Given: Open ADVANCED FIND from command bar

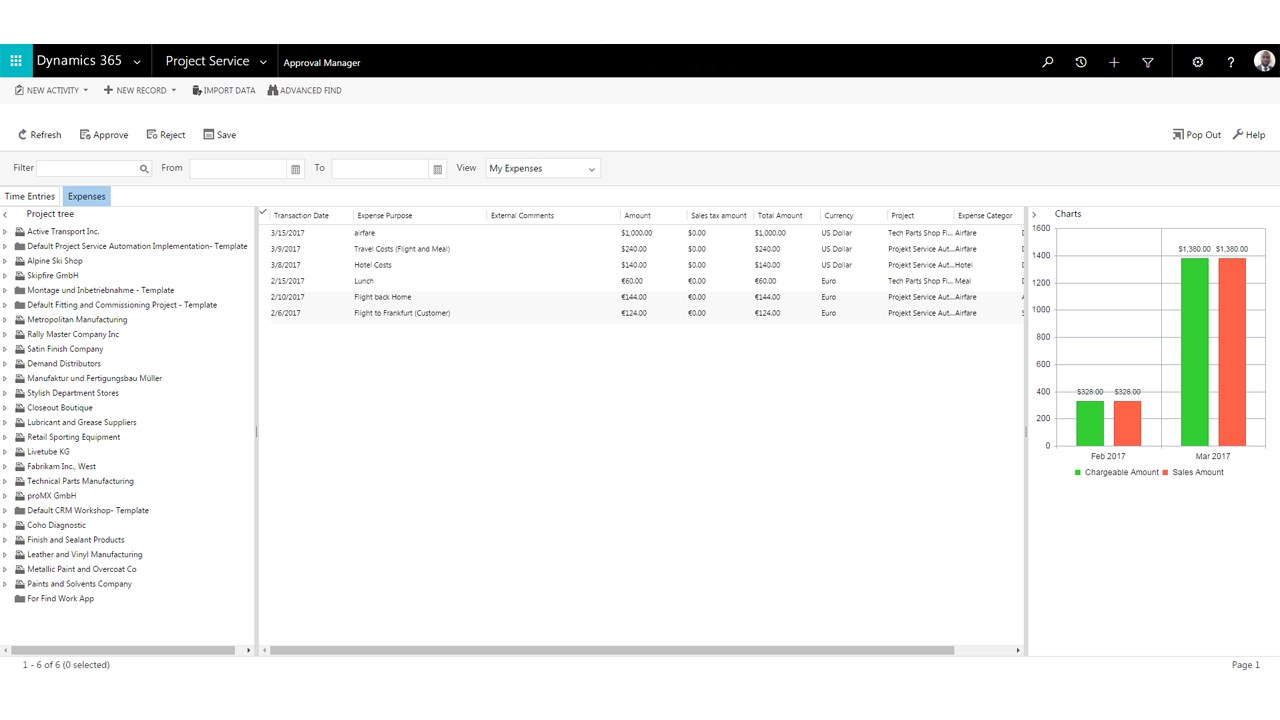Looking at the screenshot, I should click(x=305, y=91).
